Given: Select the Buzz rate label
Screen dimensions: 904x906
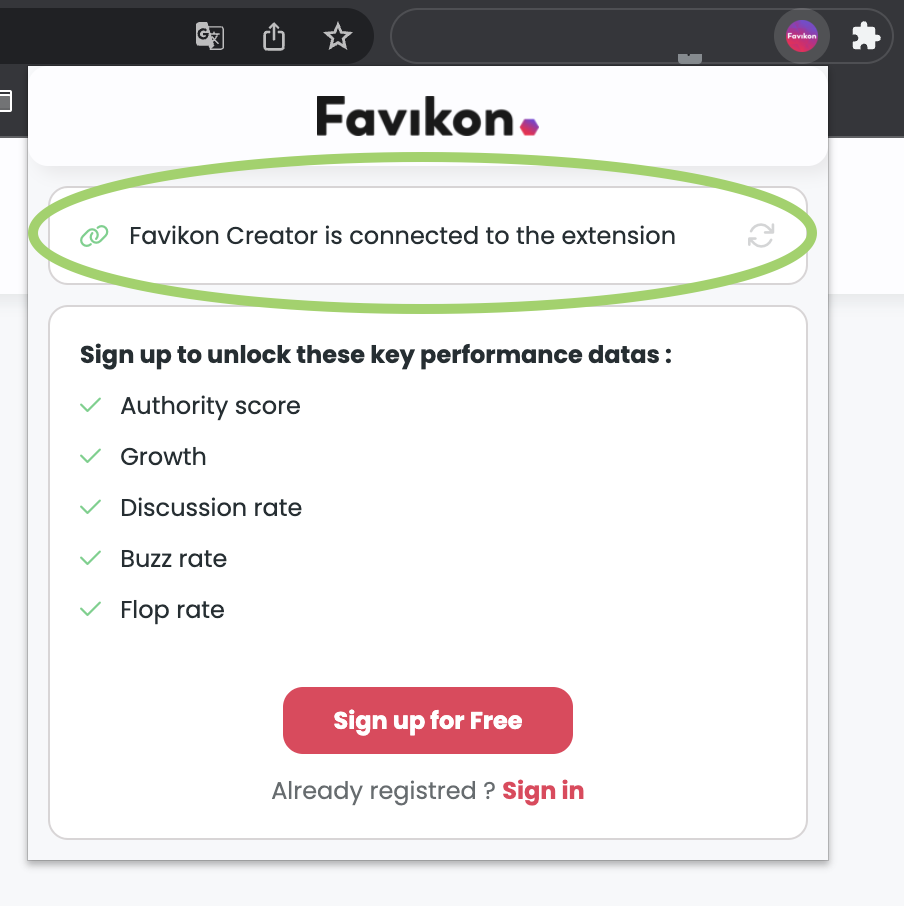Looking at the screenshot, I should point(173,558).
